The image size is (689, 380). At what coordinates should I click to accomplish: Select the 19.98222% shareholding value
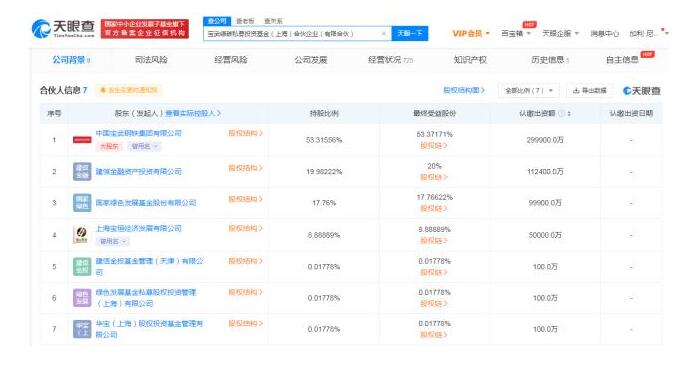324,171
